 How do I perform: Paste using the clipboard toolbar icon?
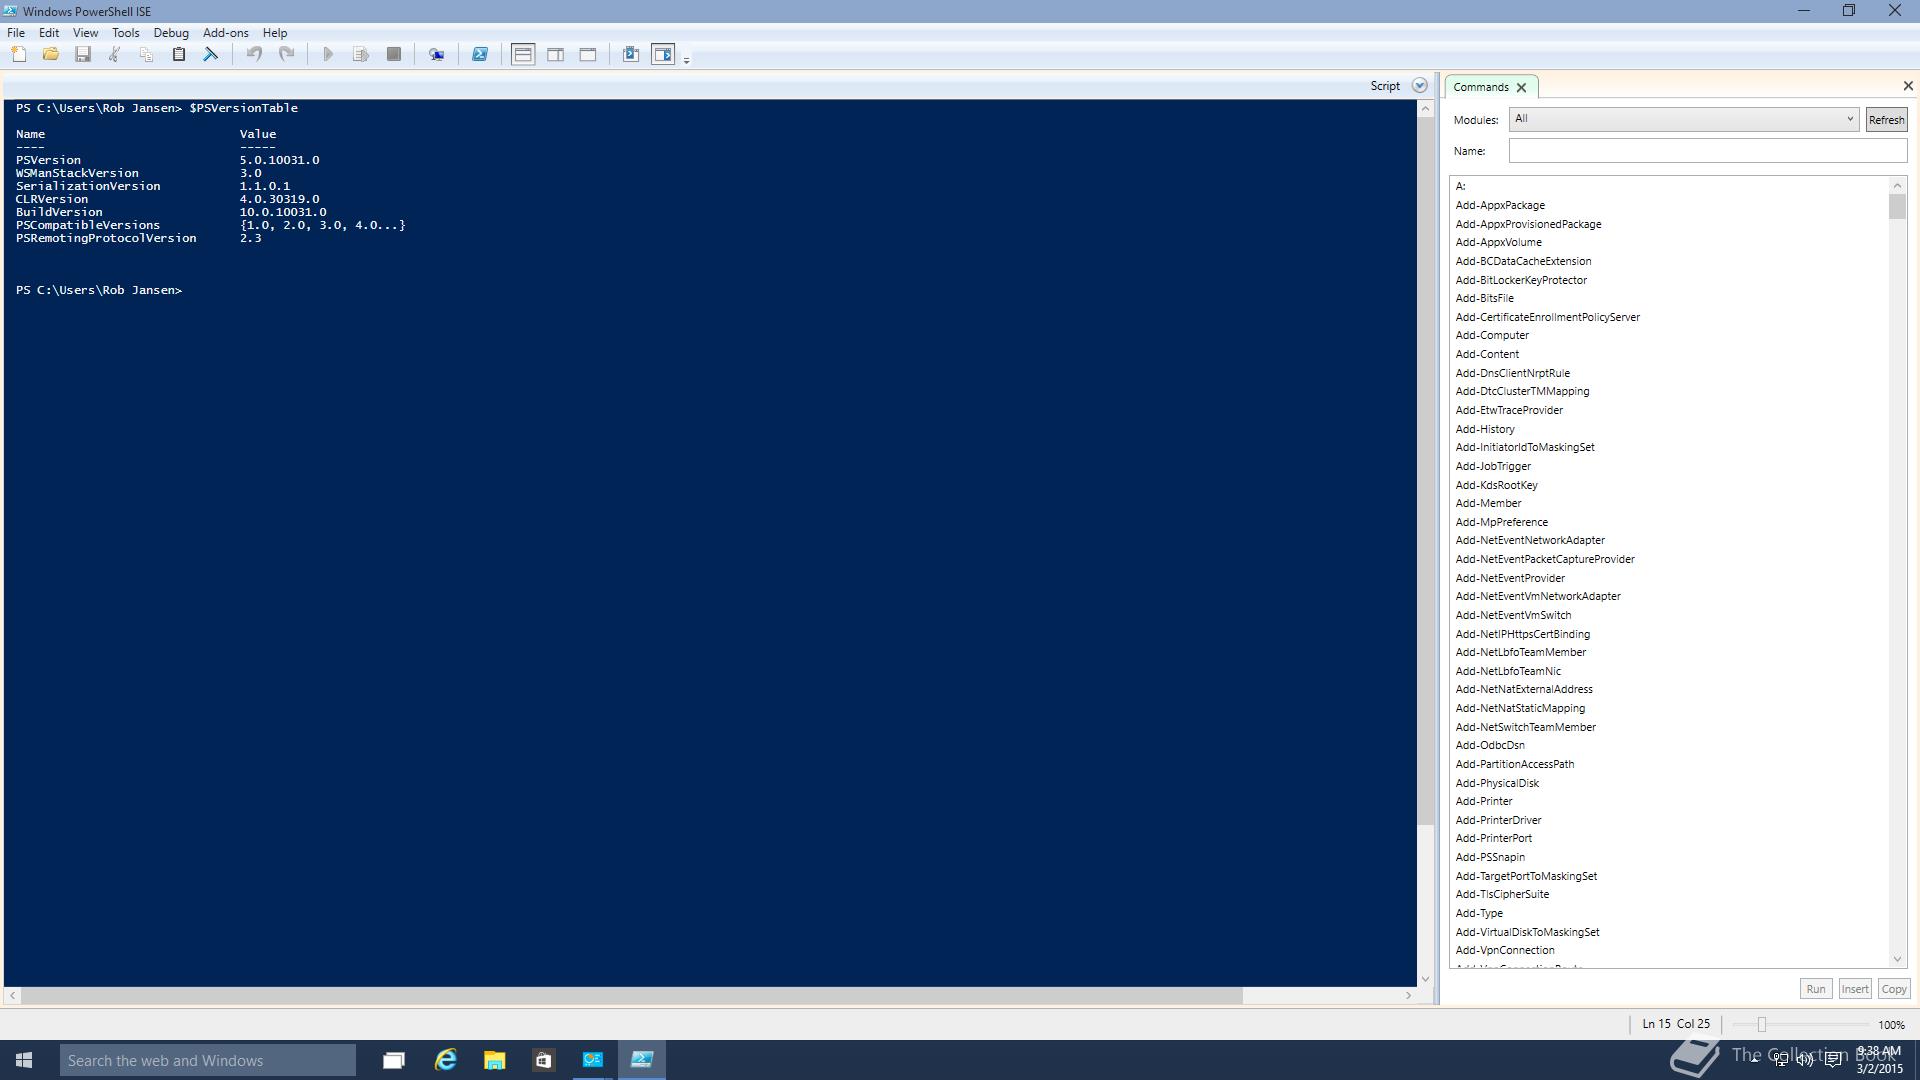click(179, 55)
